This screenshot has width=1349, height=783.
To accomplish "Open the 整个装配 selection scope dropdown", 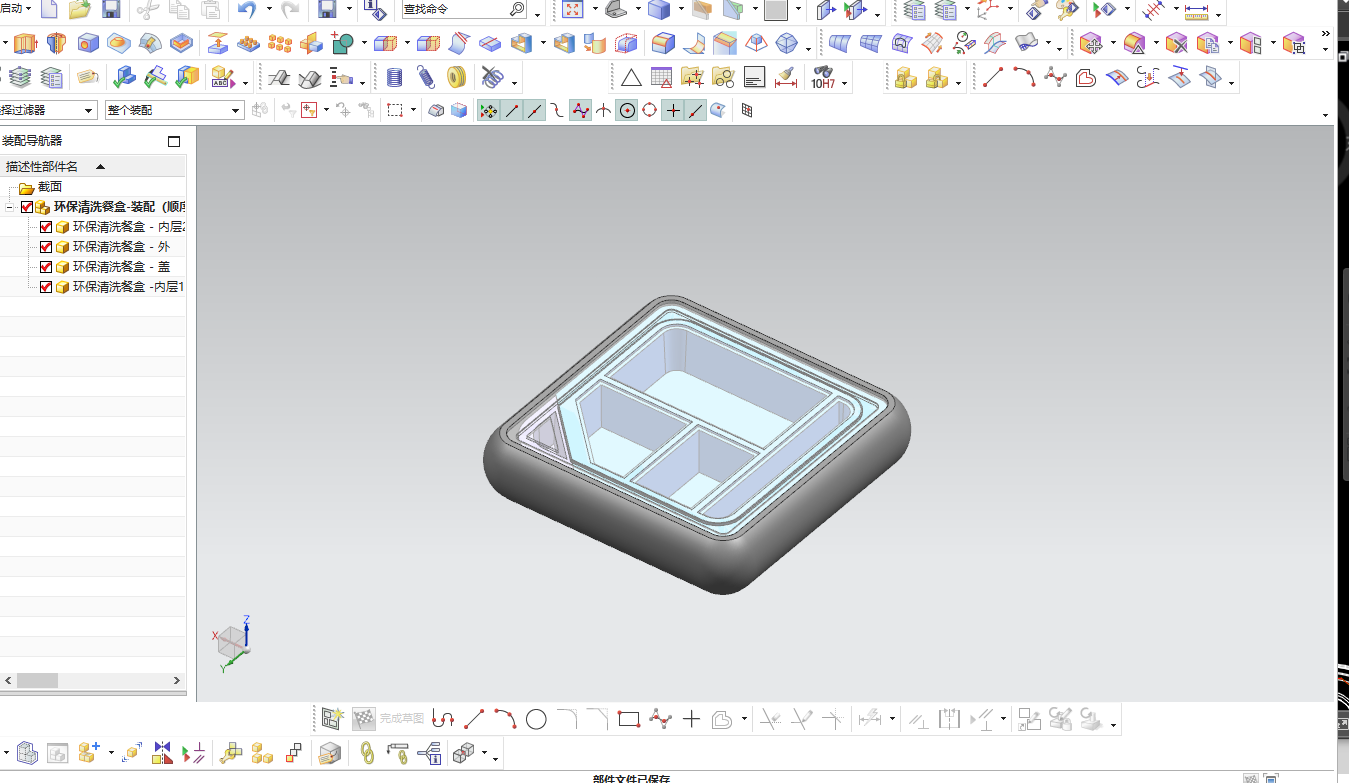I will pos(173,110).
